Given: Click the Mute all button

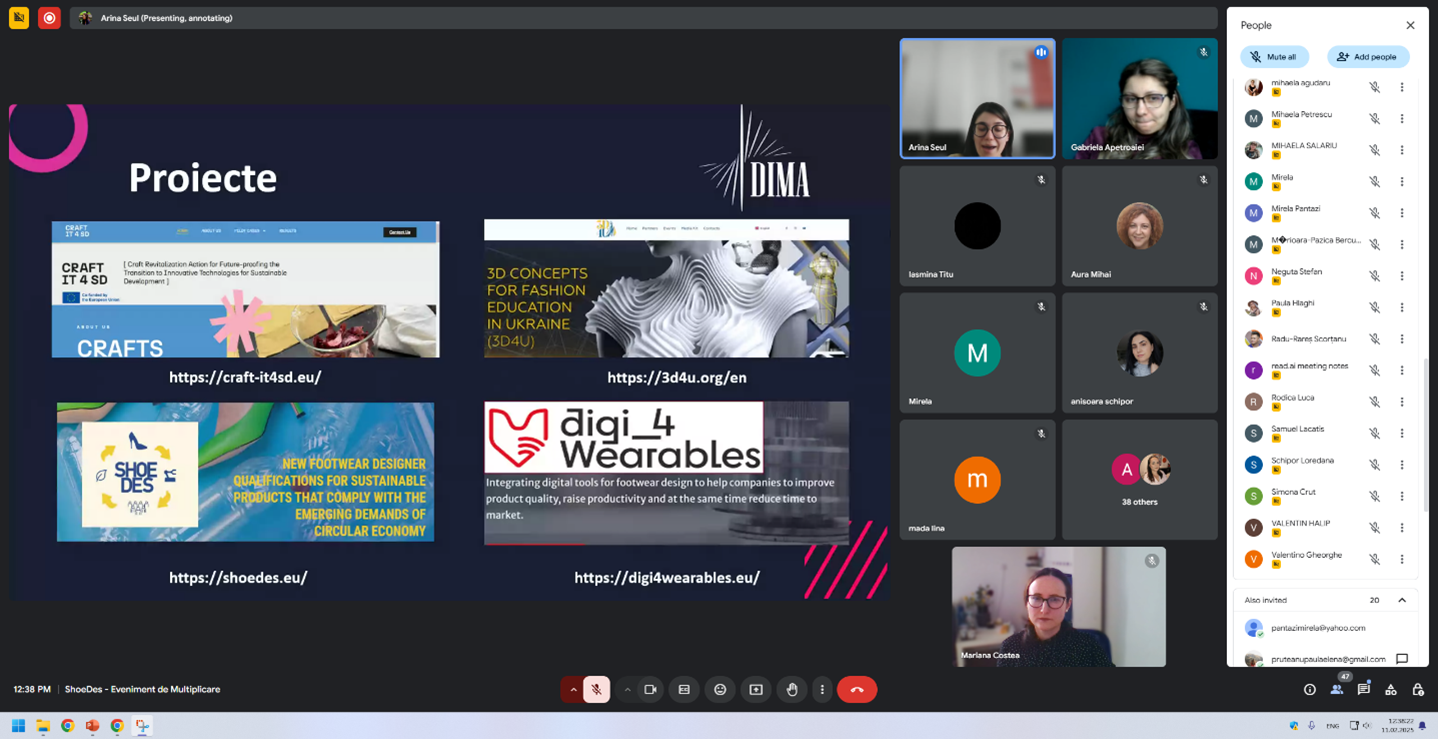Looking at the screenshot, I should 1274,57.
